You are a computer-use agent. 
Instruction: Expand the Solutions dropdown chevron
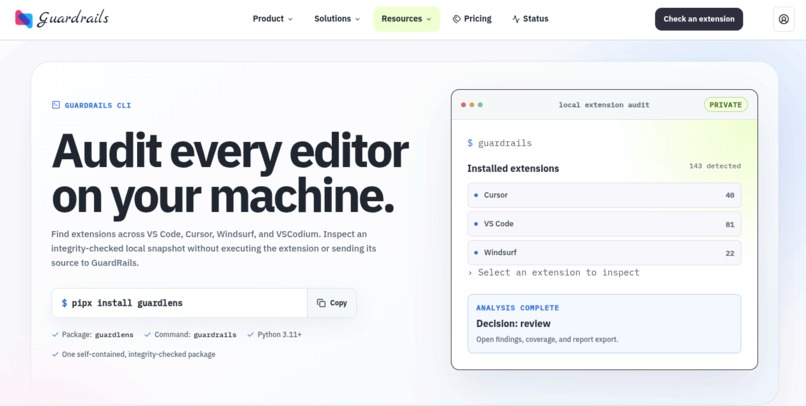[357, 19]
